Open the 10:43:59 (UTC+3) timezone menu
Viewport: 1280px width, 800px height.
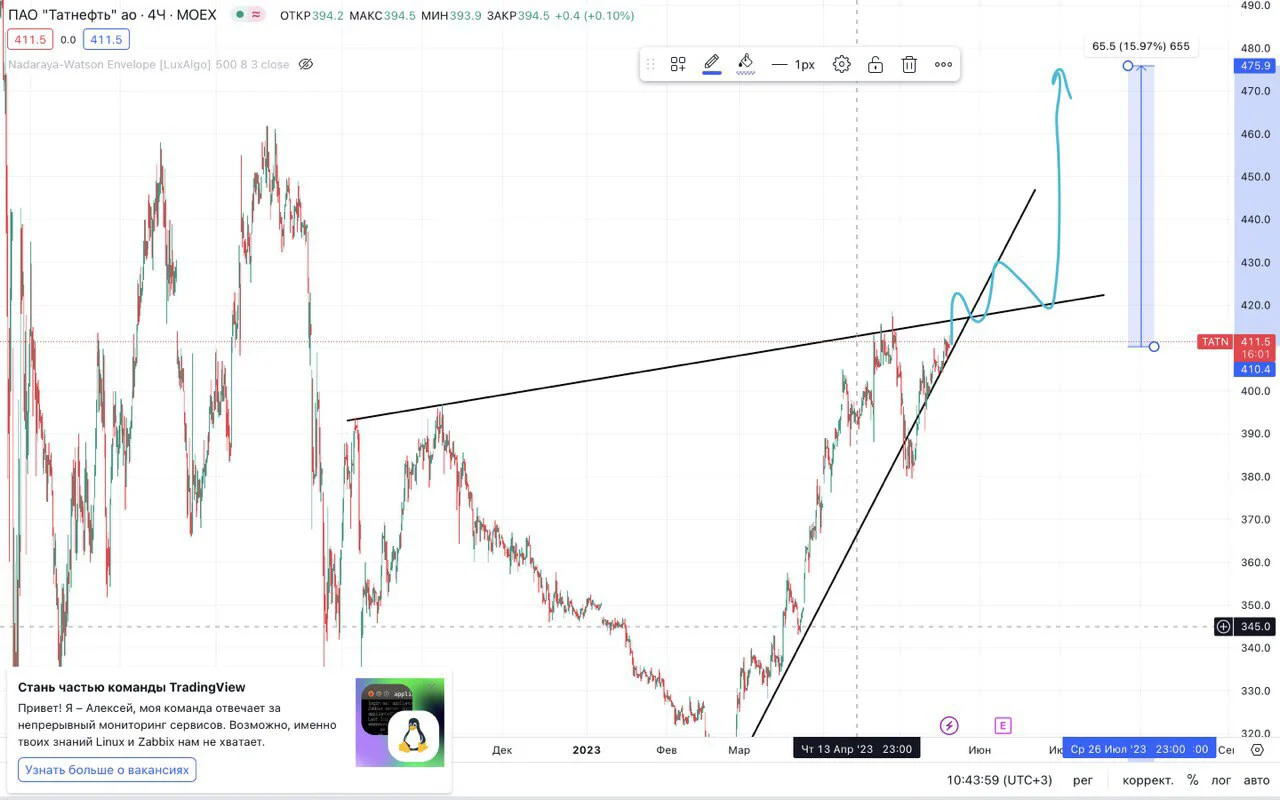(x=1000, y=780)
